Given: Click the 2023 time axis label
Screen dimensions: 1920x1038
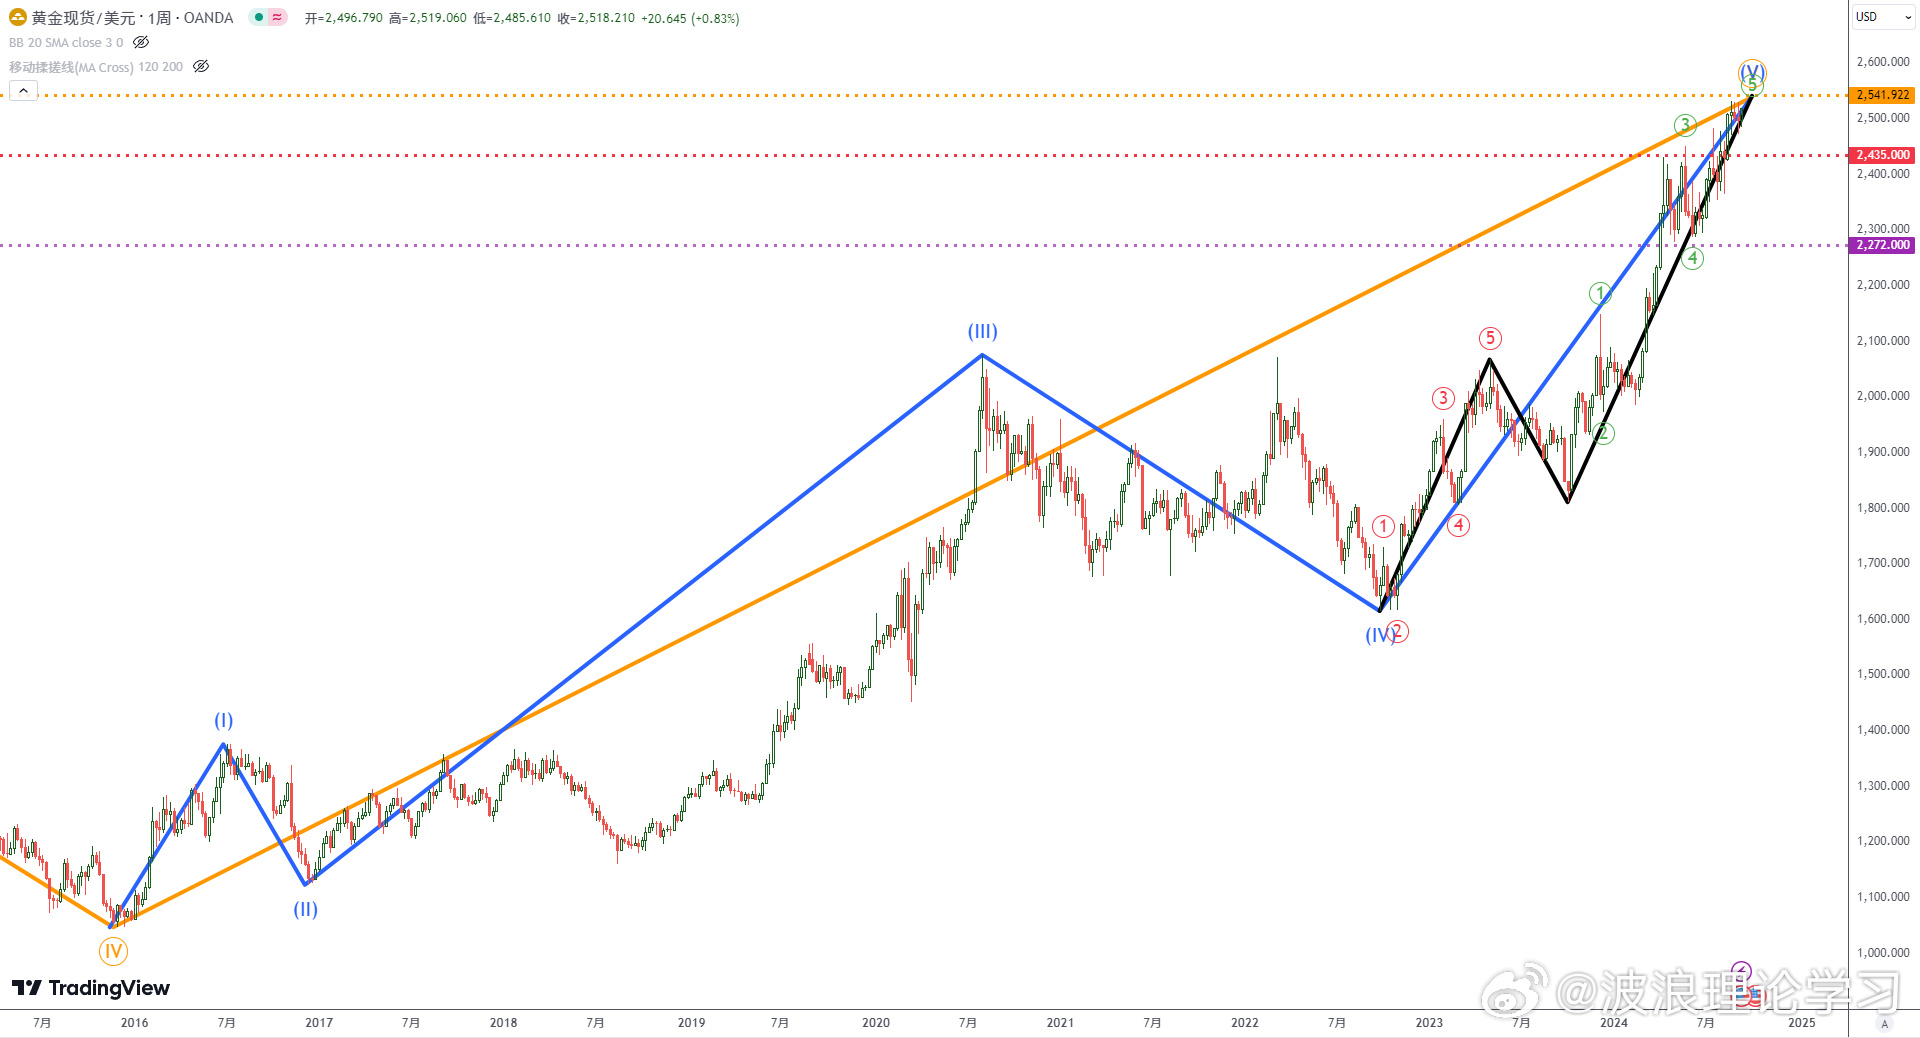Looking at the screenshot, I should pyautogui.click(x=1429, y=1022).
